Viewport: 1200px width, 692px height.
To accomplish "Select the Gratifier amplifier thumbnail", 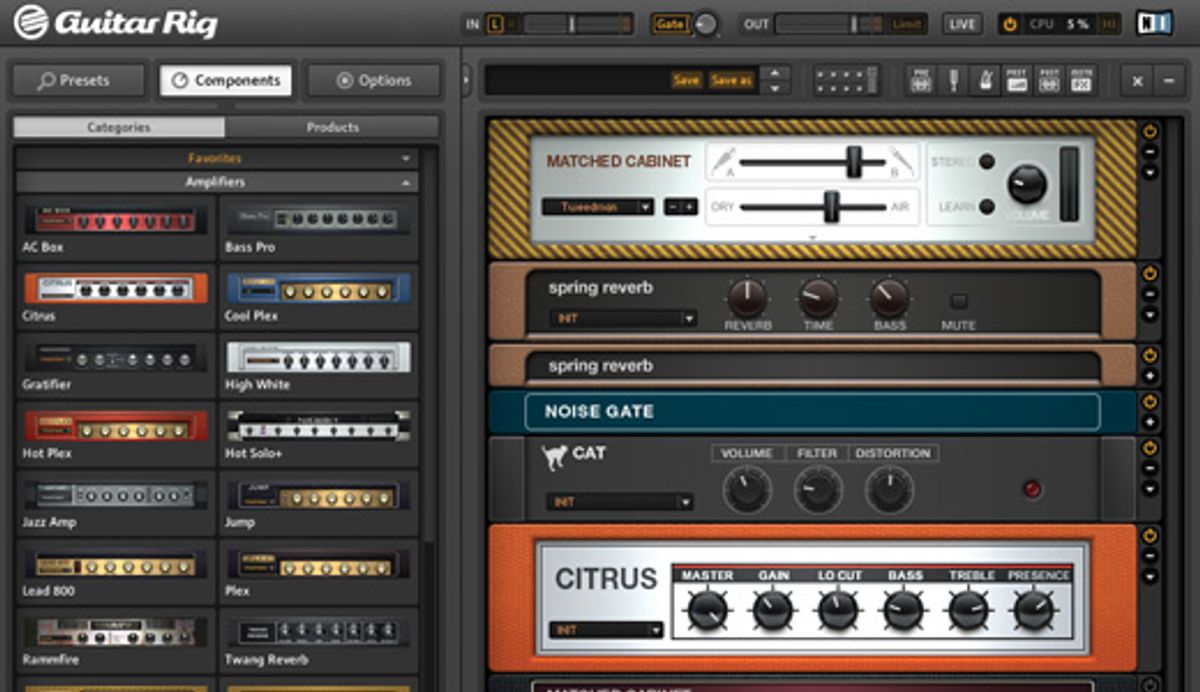I will click(x=116, y=357).
